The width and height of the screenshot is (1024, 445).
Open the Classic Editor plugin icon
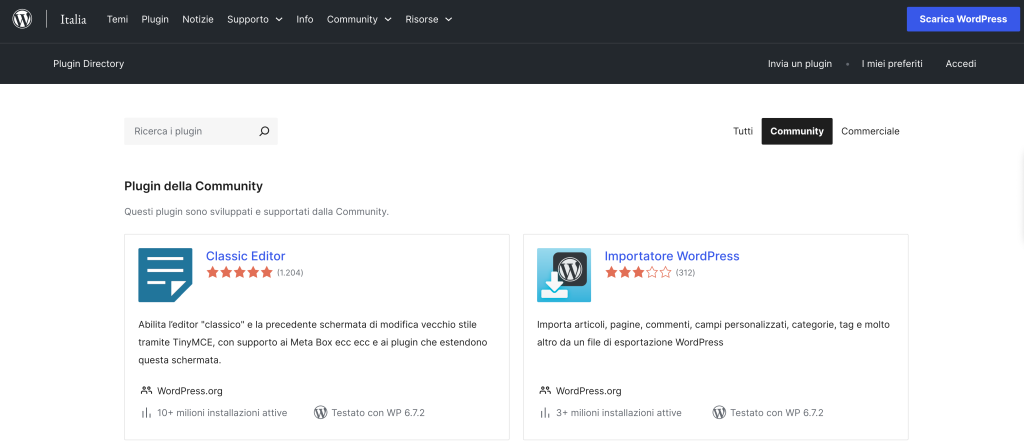[x=165, y=275]
